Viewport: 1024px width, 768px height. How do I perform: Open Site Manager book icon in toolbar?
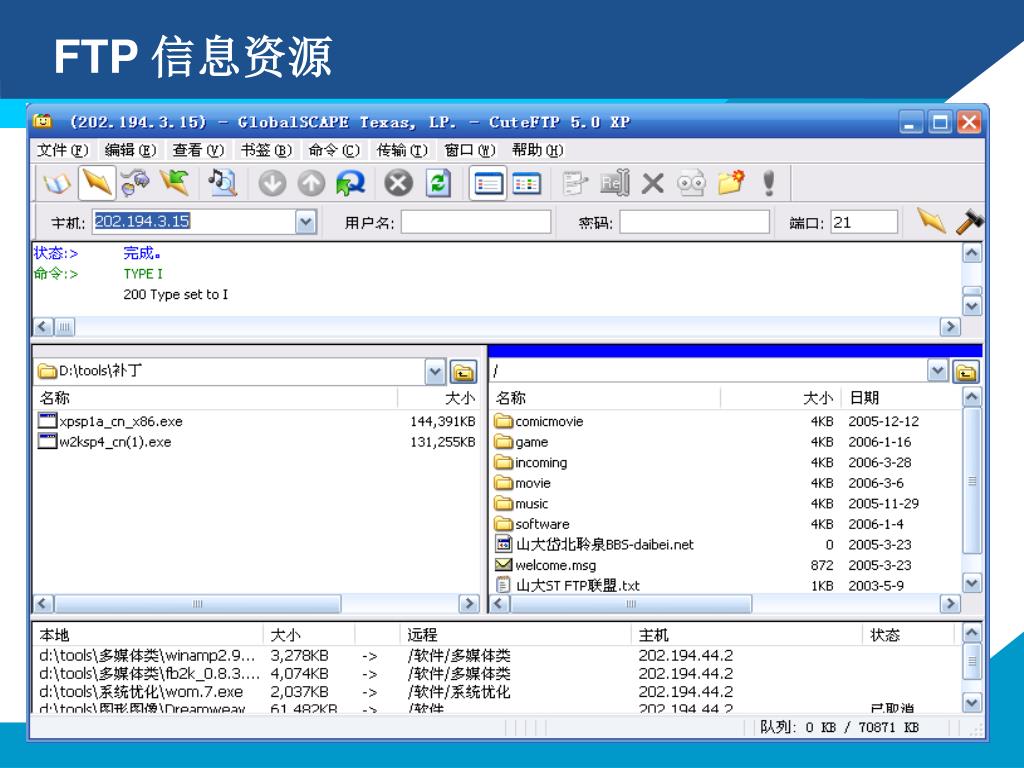pos(56,183)
